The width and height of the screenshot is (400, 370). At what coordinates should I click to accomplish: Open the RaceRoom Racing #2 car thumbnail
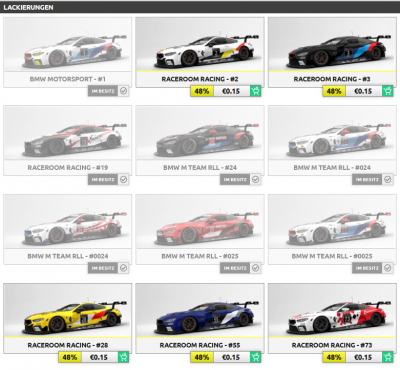point(200,44)
